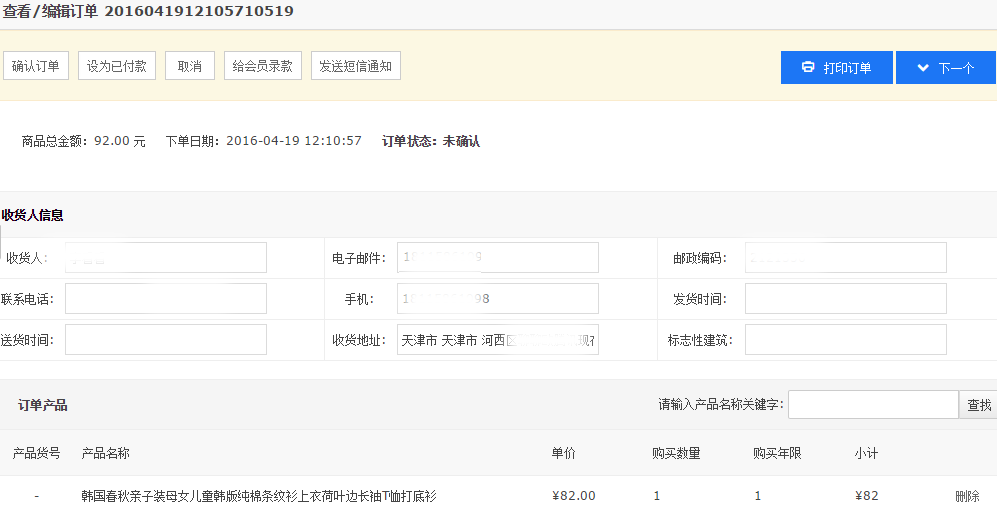
Task: Search products with 查找 button
Action: pyautogui.click(x=978, y=405)
